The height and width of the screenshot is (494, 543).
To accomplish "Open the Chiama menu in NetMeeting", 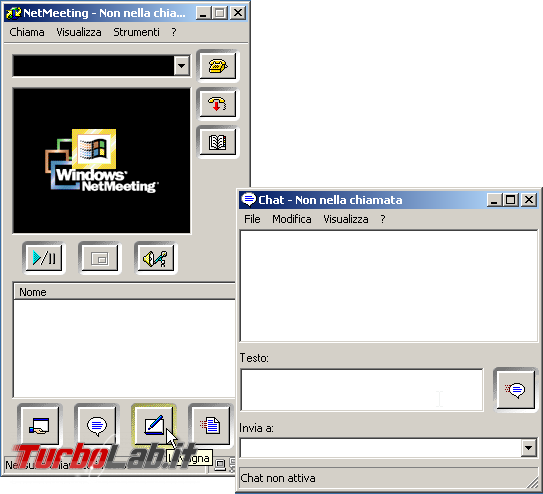I will [27, 32].
